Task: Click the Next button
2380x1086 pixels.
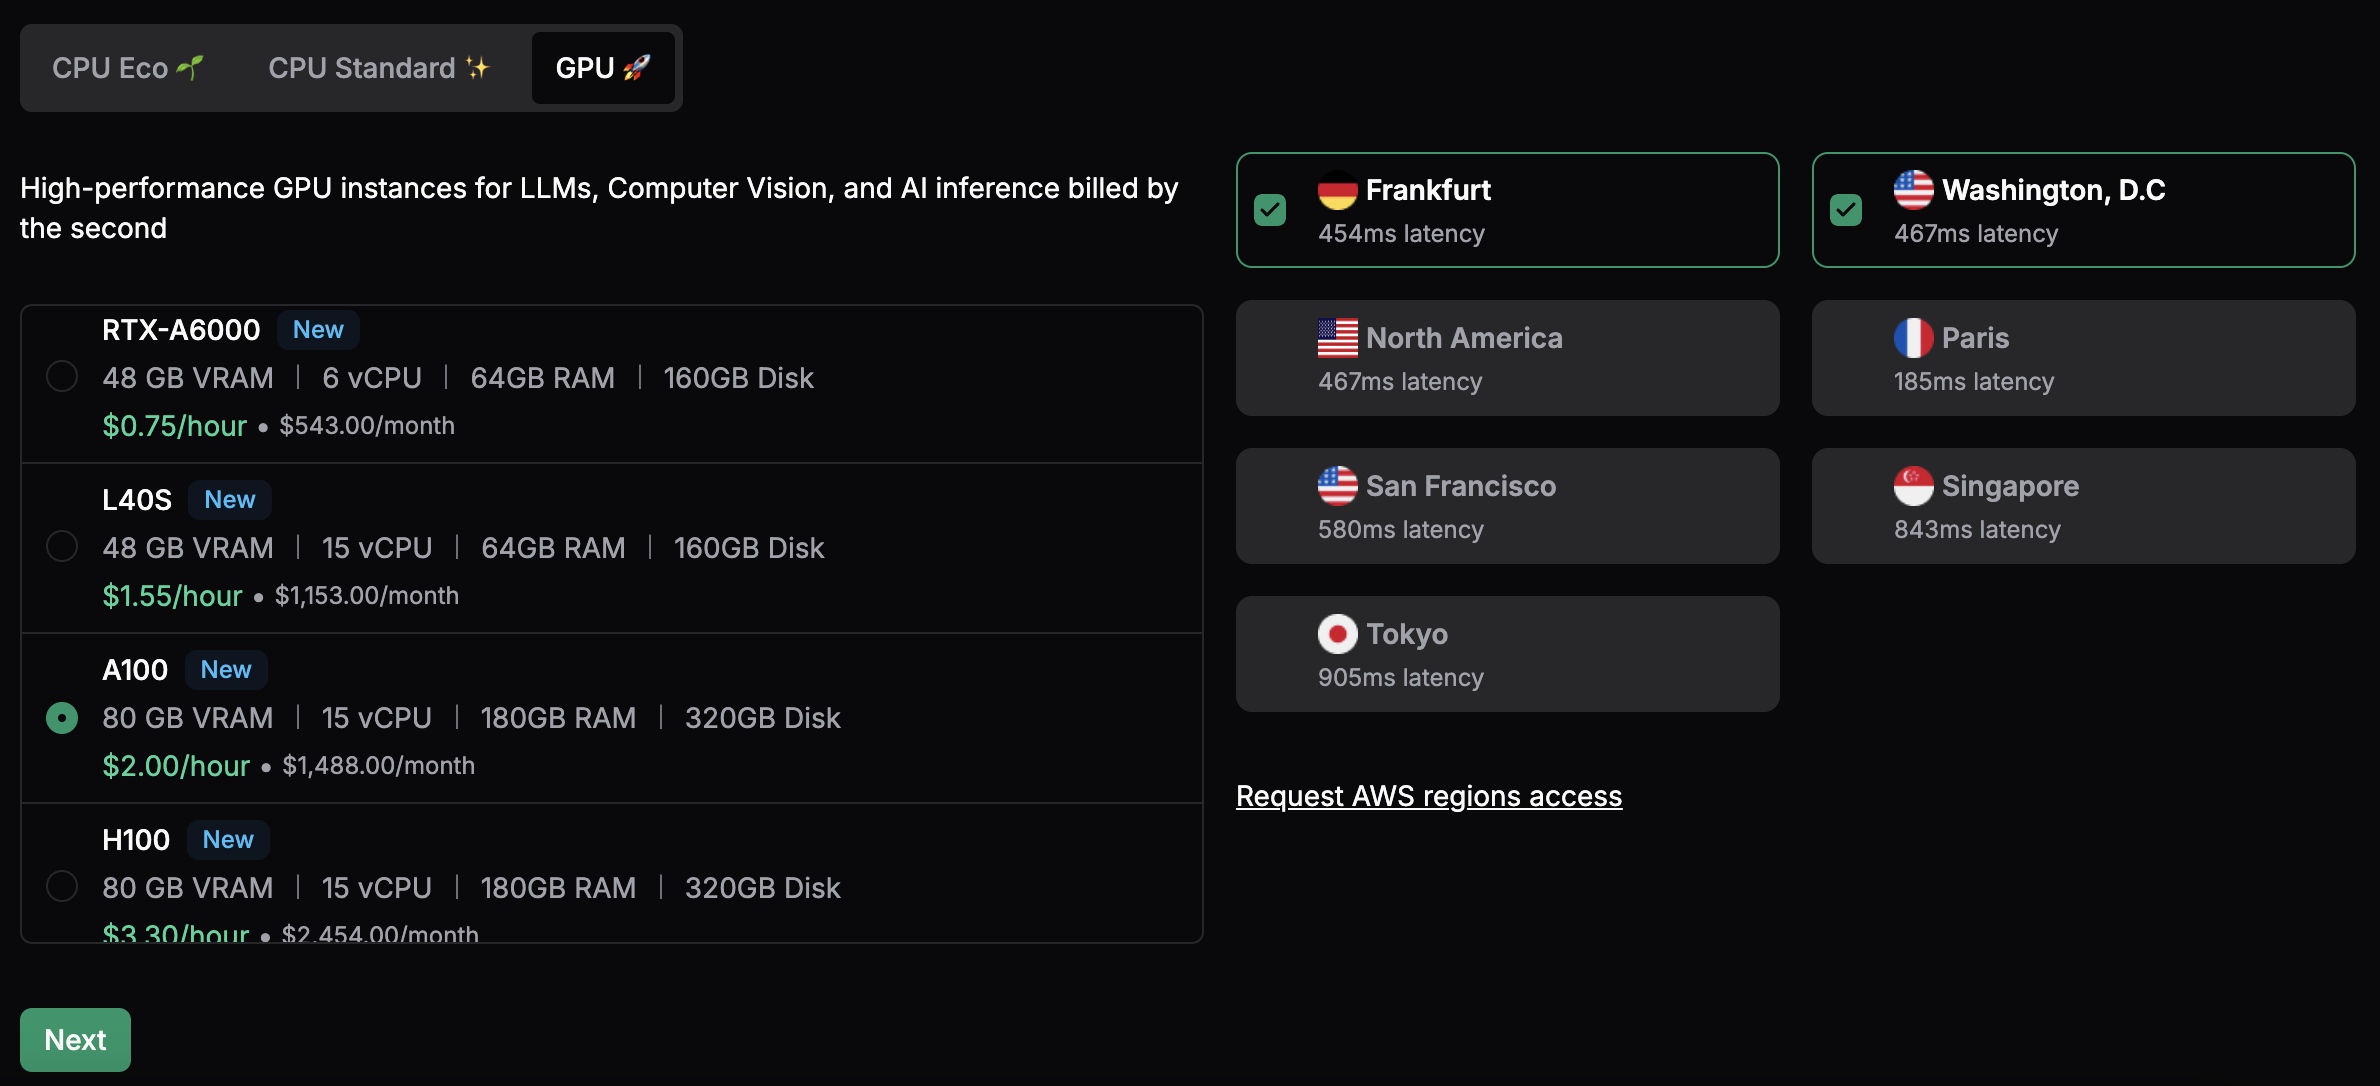Action: 74,1037
